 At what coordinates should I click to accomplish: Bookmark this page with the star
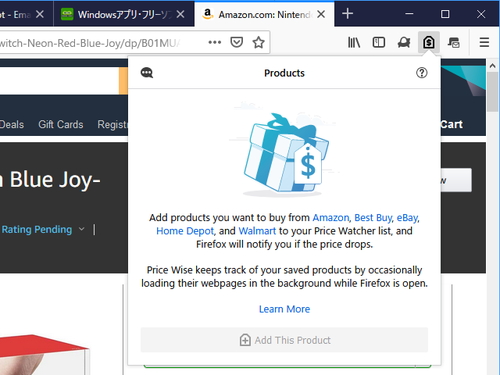258,42
